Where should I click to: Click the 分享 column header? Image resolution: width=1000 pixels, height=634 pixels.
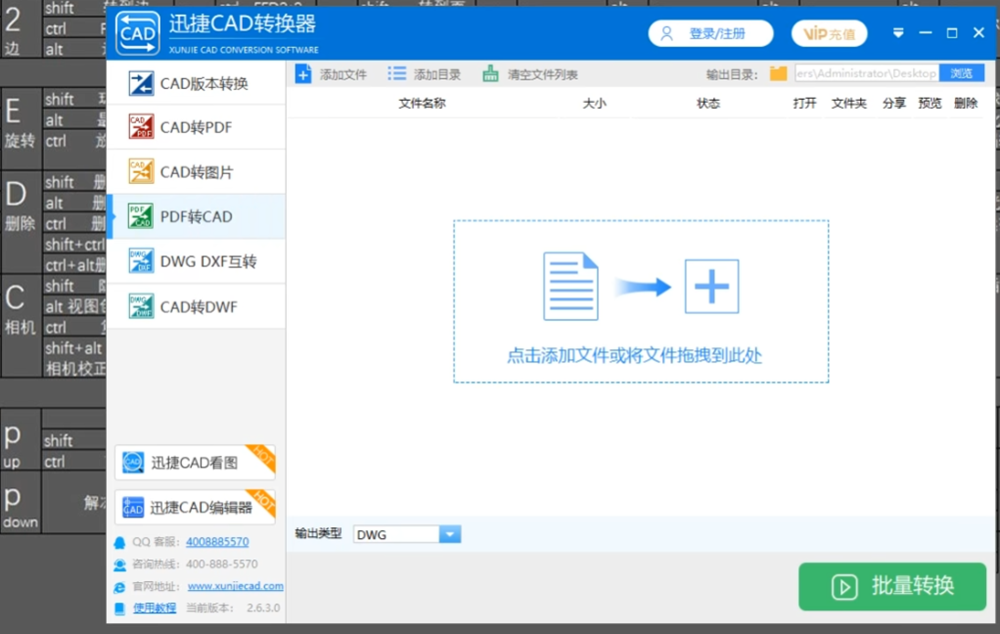[894, 103]
